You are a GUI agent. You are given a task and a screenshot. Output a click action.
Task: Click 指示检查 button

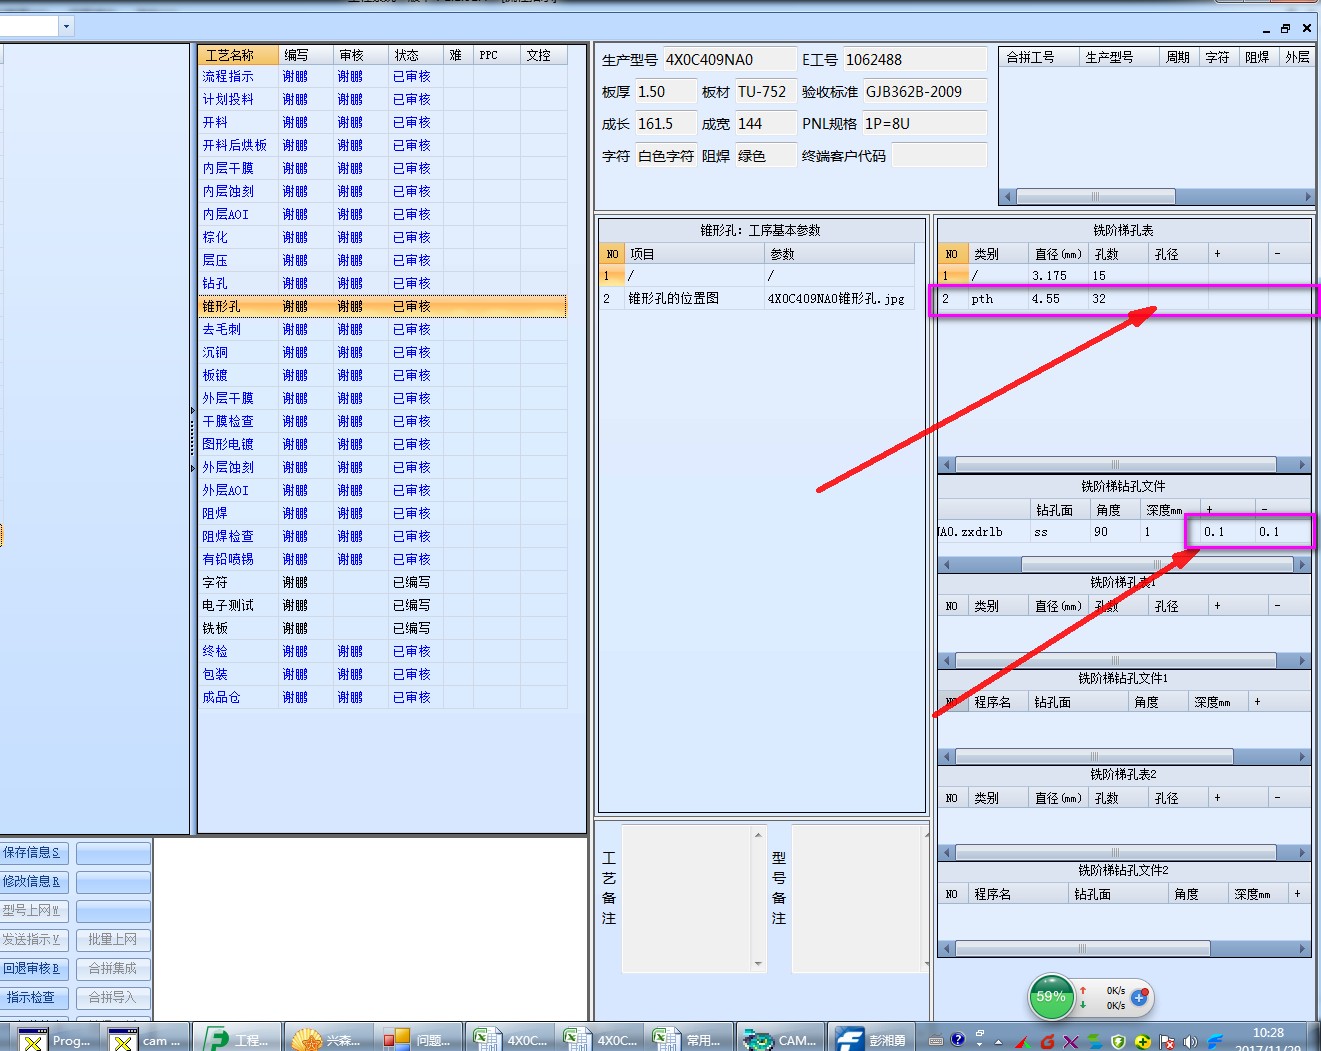(x=33, y=998)
